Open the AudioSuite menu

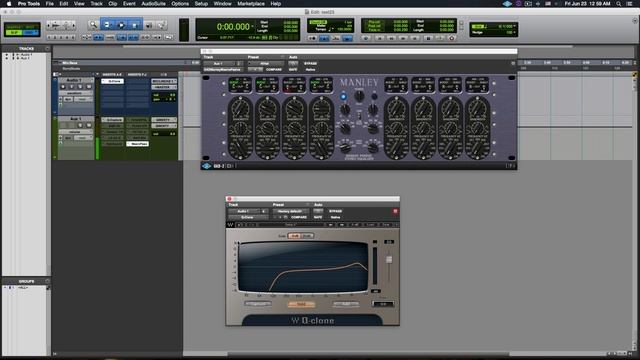pyautogui.click(x=153, y=4)
